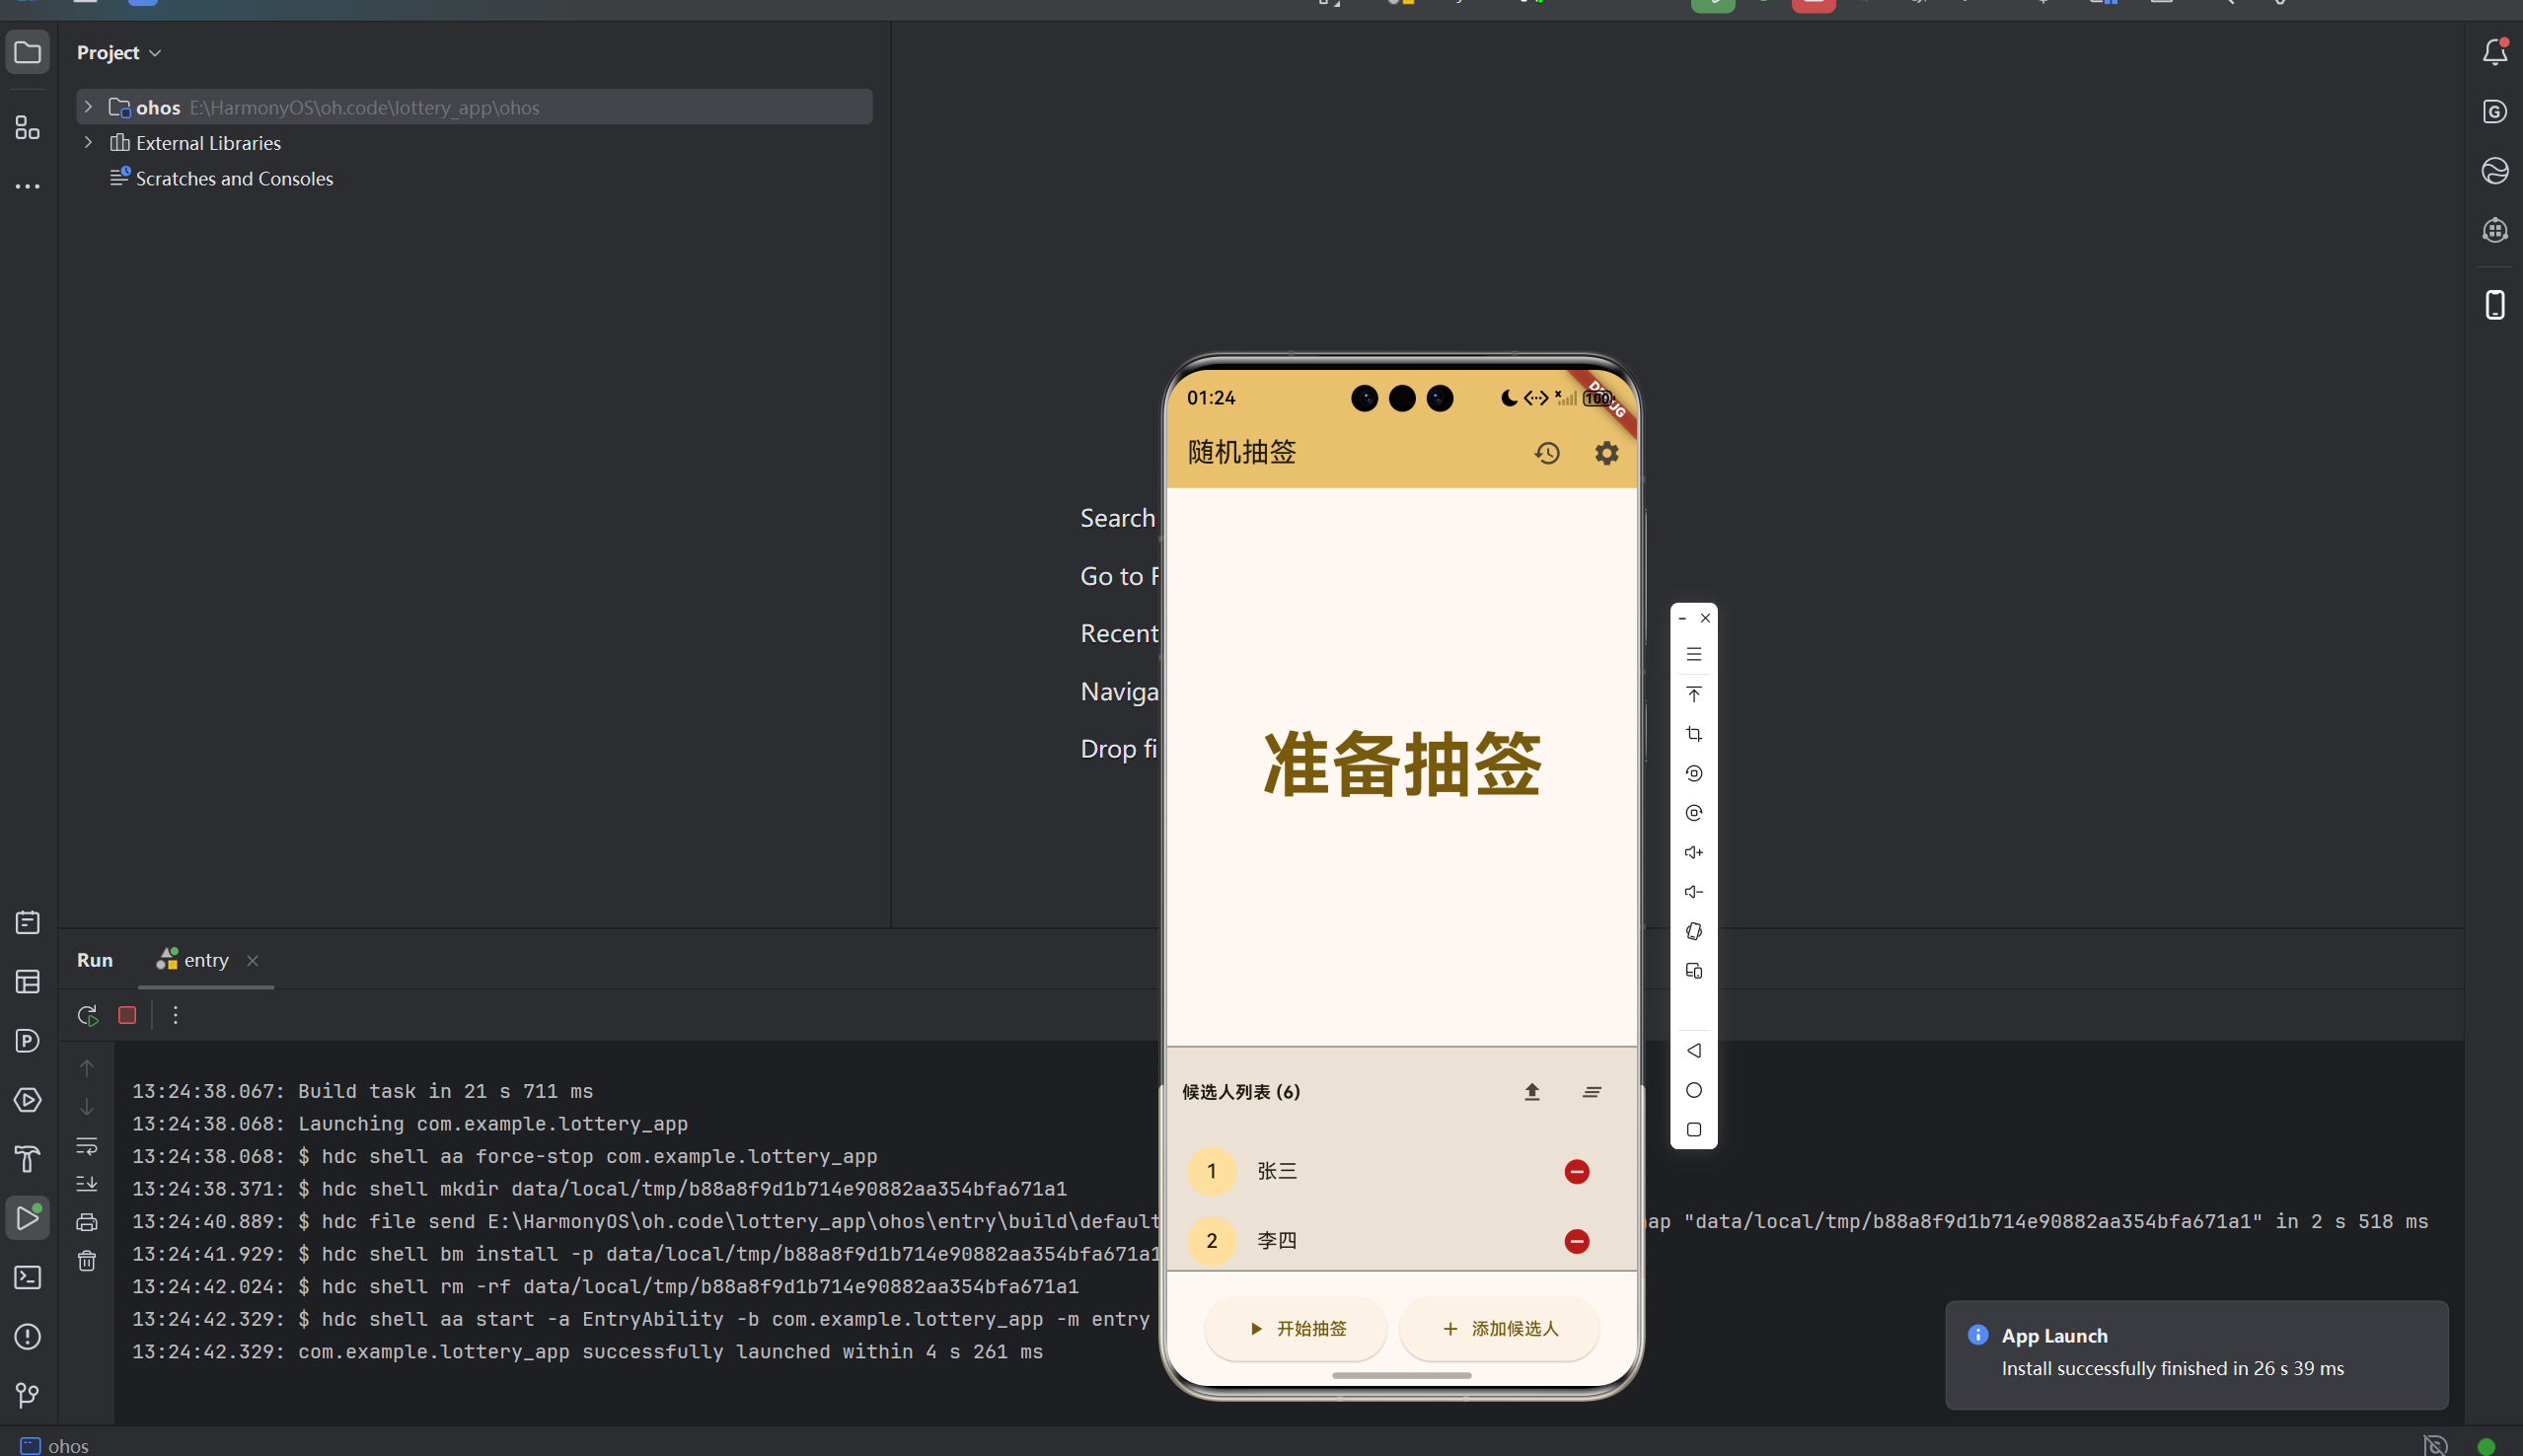Increase emulator volume with the volume-up control
2523x1456 pixels.
click(1694, 851)
